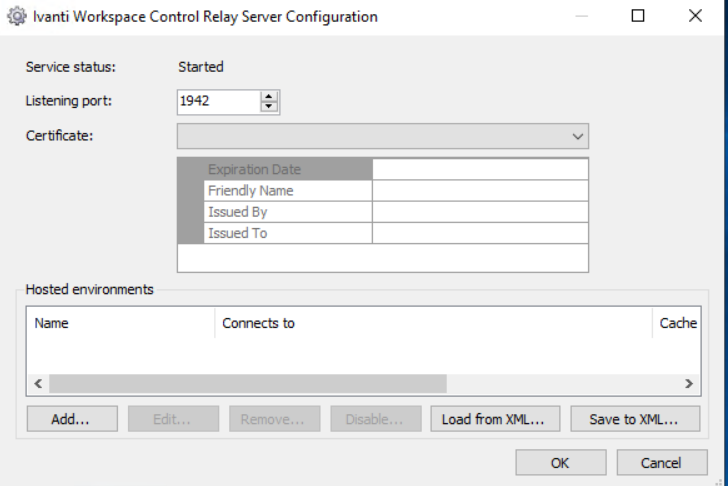Screen dimensions: 728x486
Task: Sort by the Connects to column header
Action: 434,323
